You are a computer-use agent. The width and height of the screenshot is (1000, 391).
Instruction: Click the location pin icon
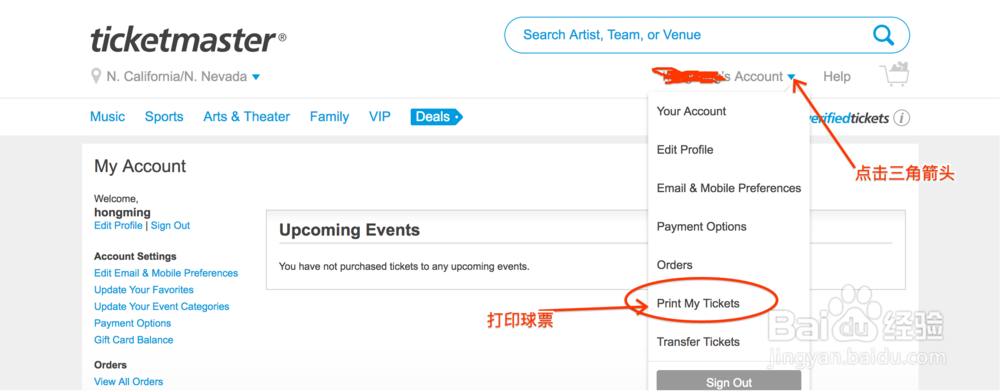pos(96,77)
